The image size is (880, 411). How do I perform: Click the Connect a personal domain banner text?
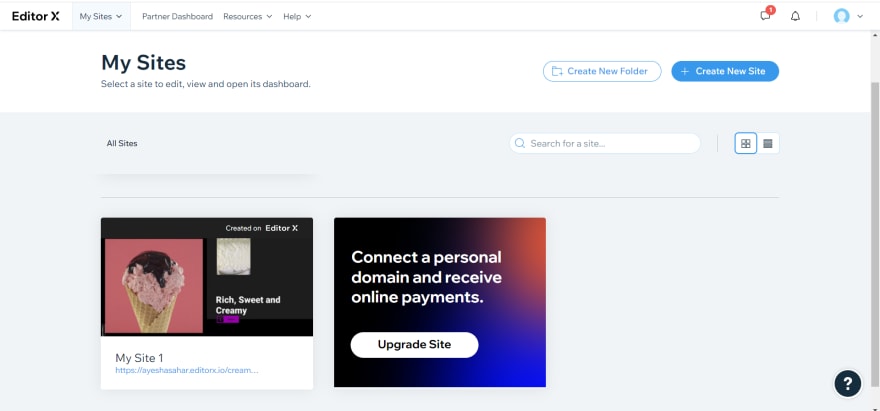click(x=427, y=277)
